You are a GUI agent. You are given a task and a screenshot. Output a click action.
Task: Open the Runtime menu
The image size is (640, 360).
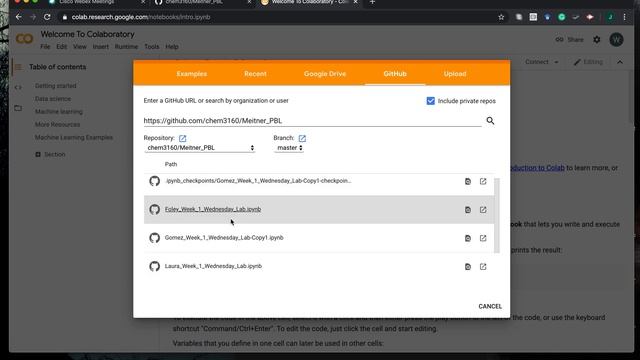click(x=126, y=47)
